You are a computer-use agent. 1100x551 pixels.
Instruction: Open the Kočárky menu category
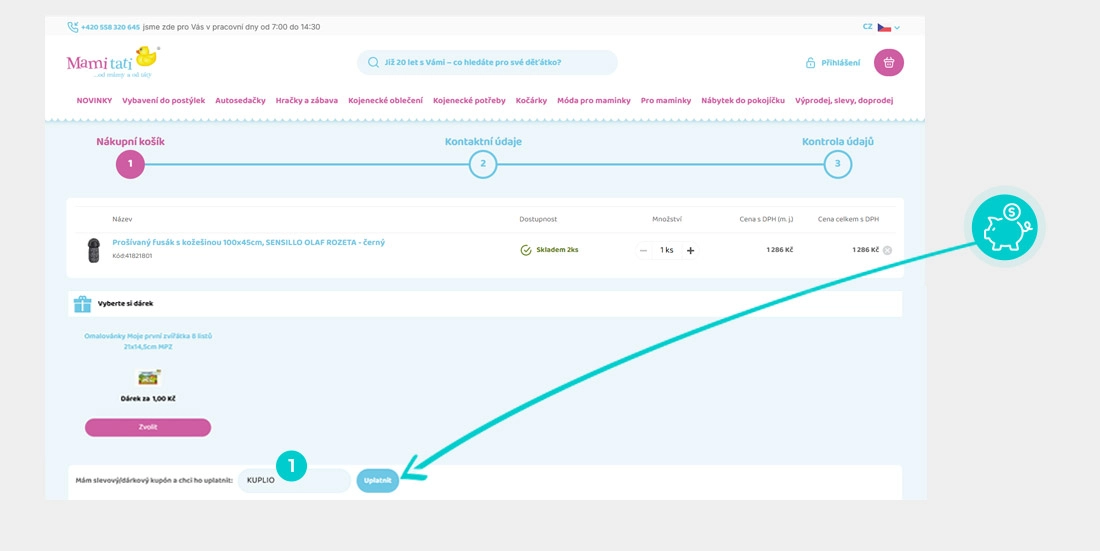pos(531,100)
